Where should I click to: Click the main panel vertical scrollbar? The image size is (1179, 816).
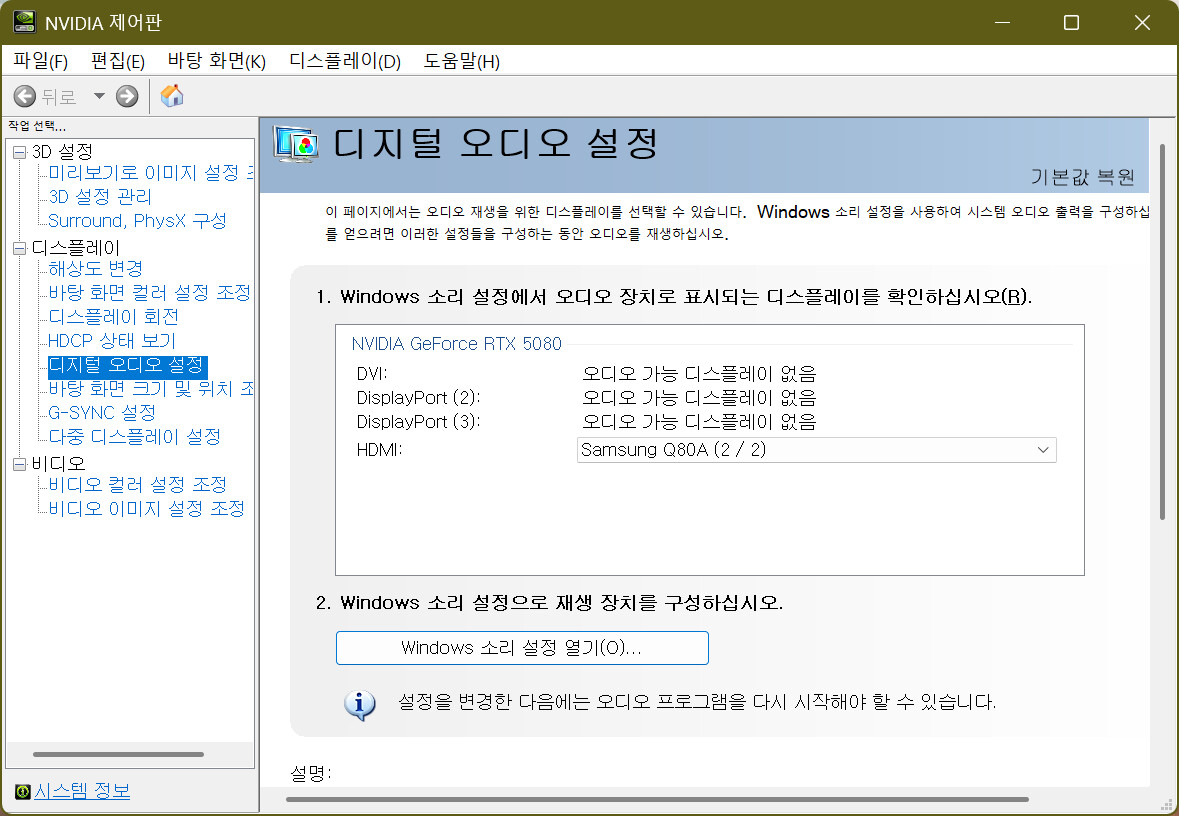[1162, 332]
